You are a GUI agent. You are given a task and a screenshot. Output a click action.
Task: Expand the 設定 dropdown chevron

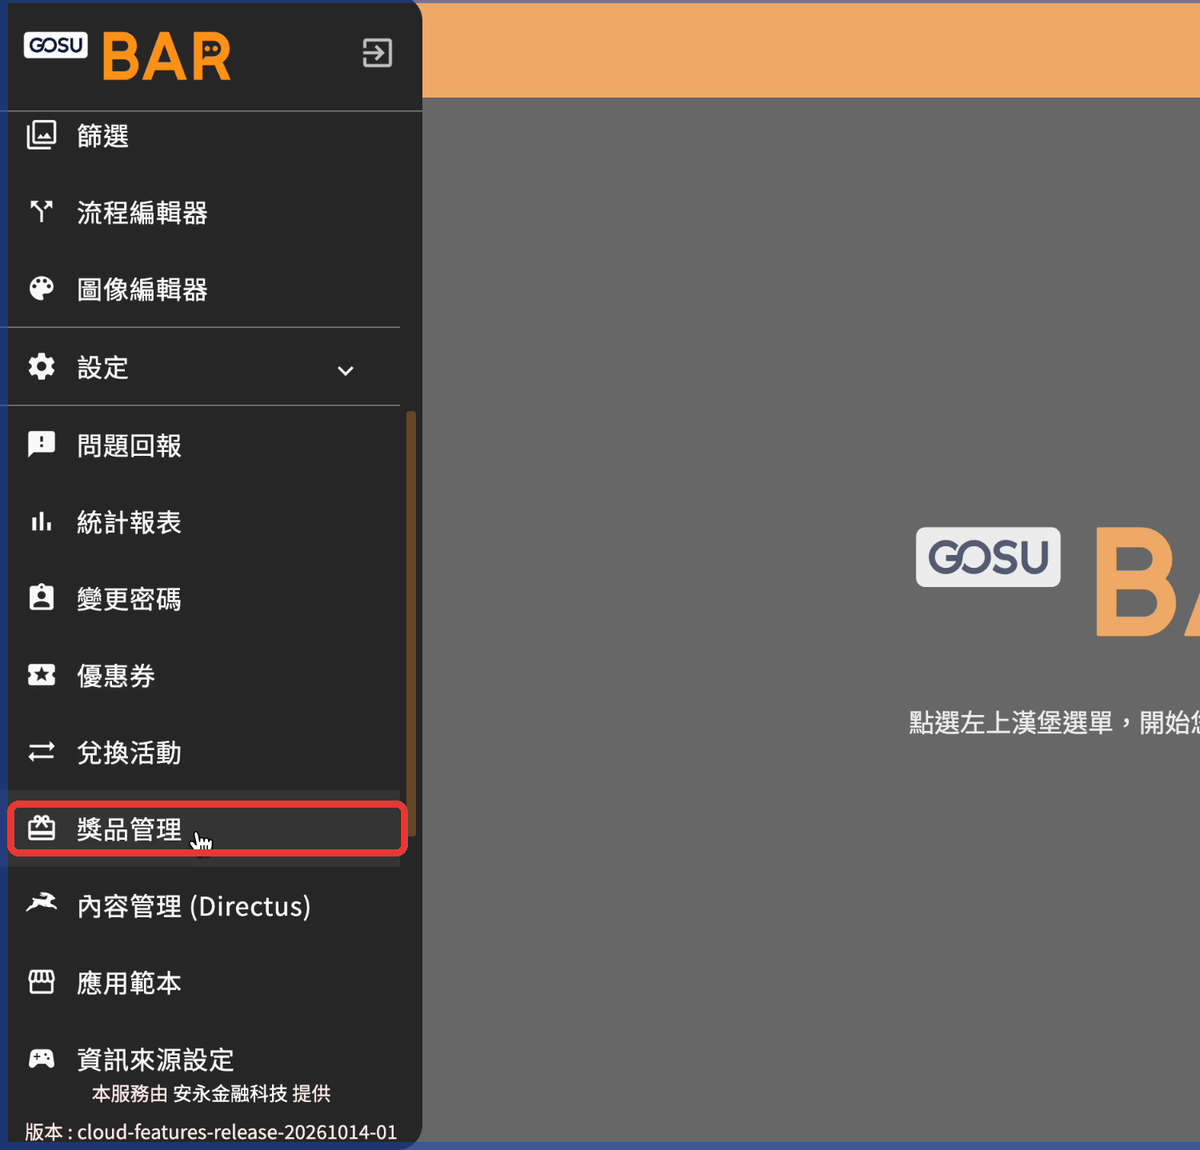coord(345,370)
